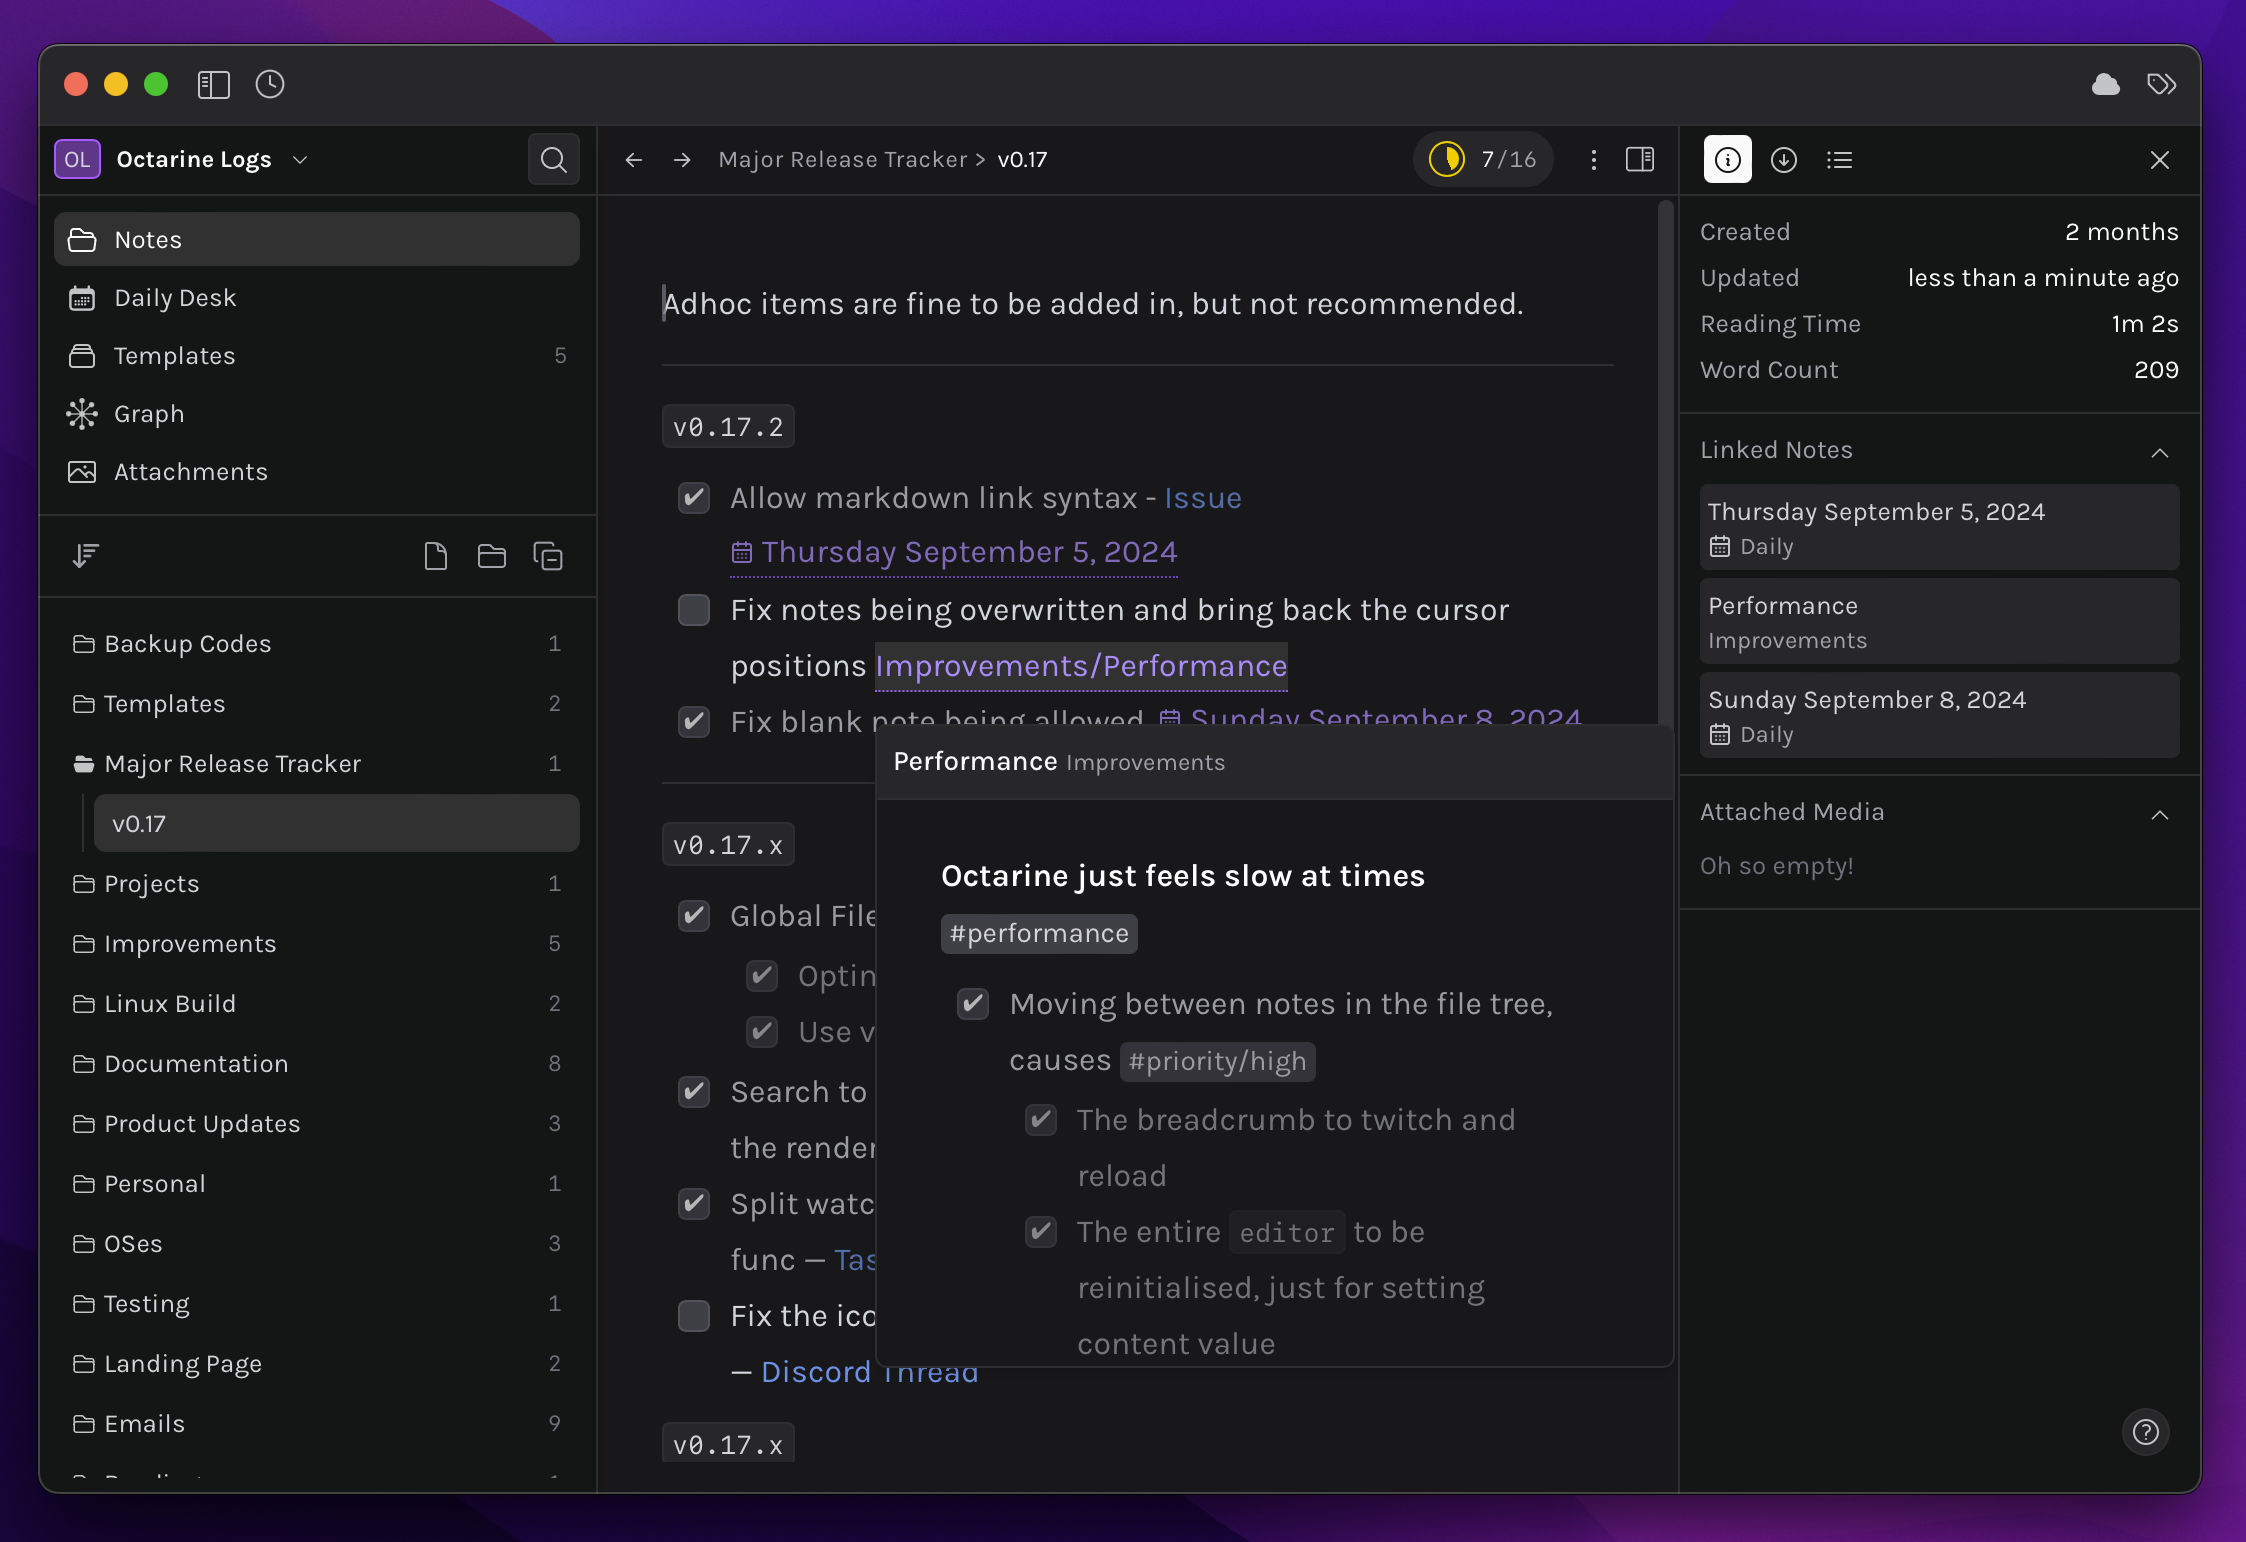2246x1542 pixels.
Task: Open the Issue link
Action: coord(1203,498)
